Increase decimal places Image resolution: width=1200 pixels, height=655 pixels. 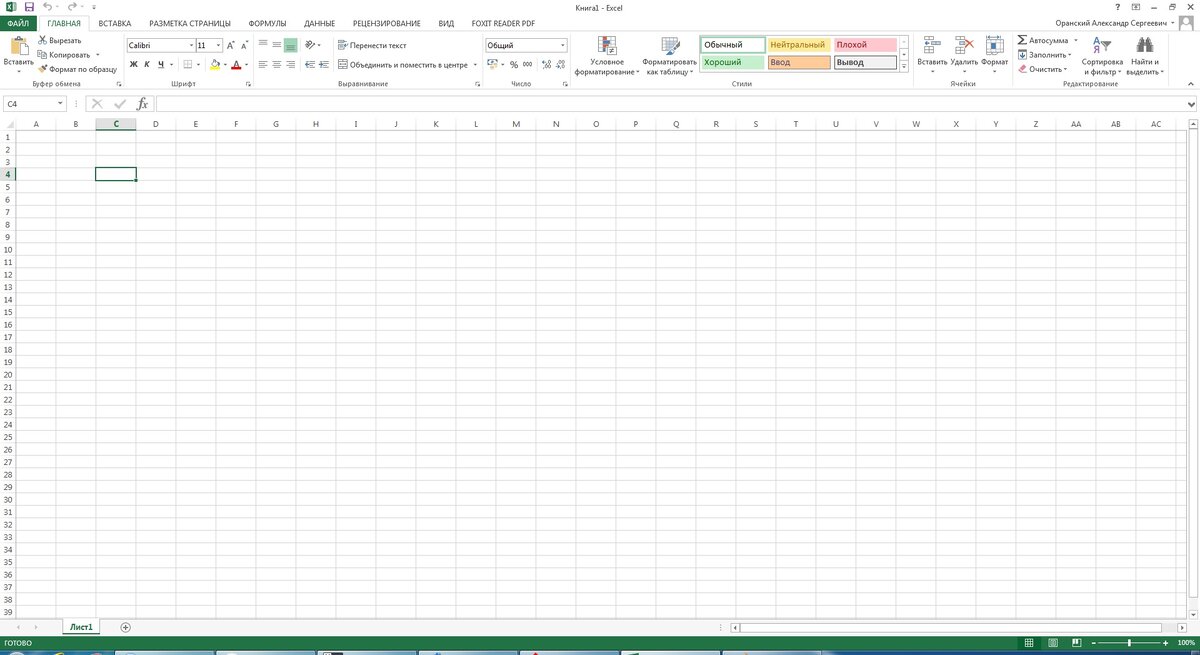click(x=546, y=65)
